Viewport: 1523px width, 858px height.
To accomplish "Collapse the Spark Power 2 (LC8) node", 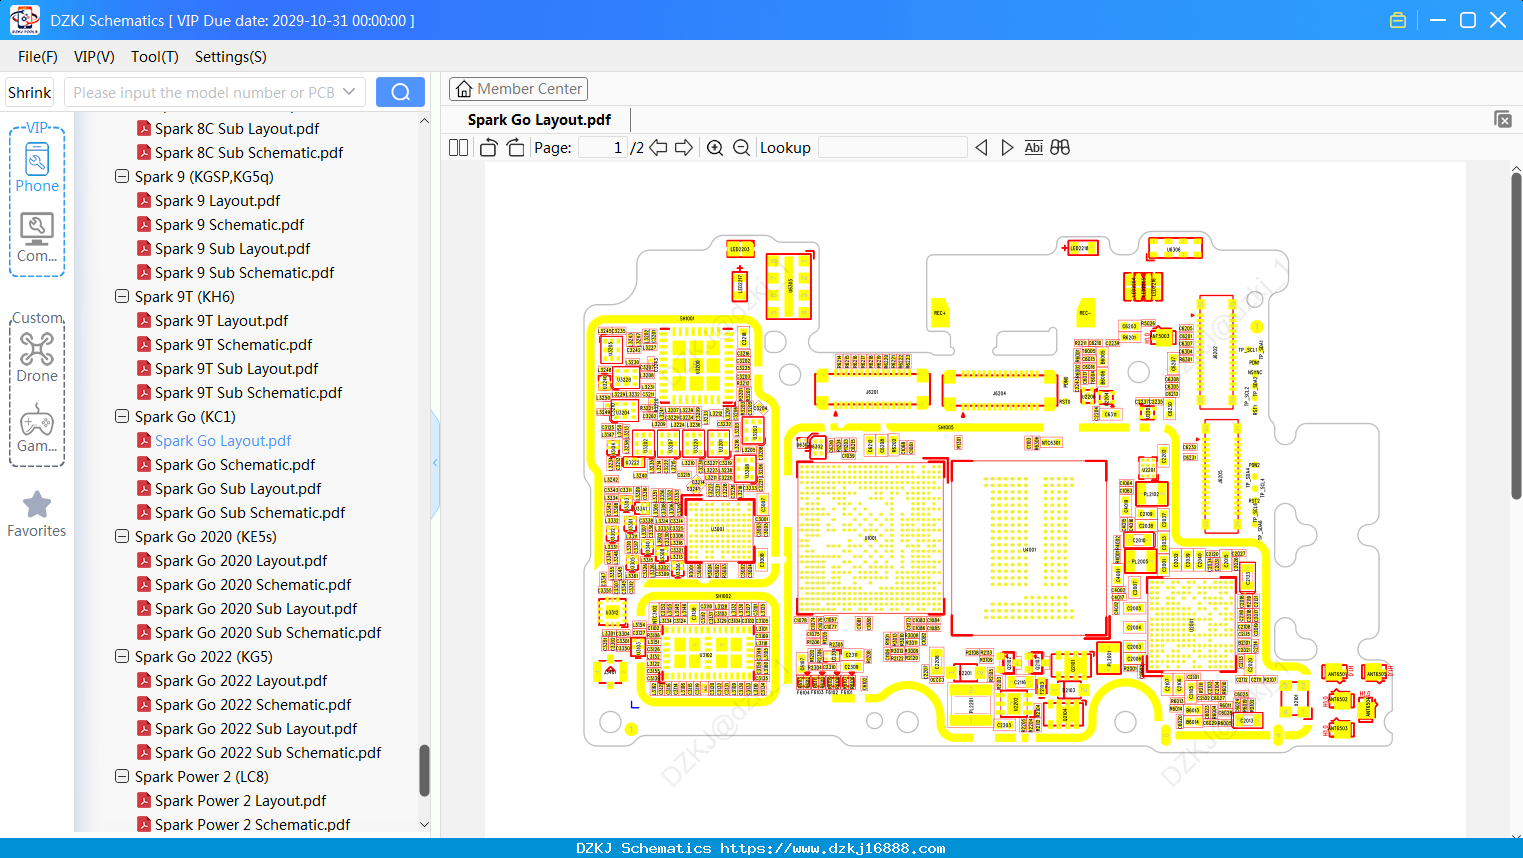I will point(122,776).
